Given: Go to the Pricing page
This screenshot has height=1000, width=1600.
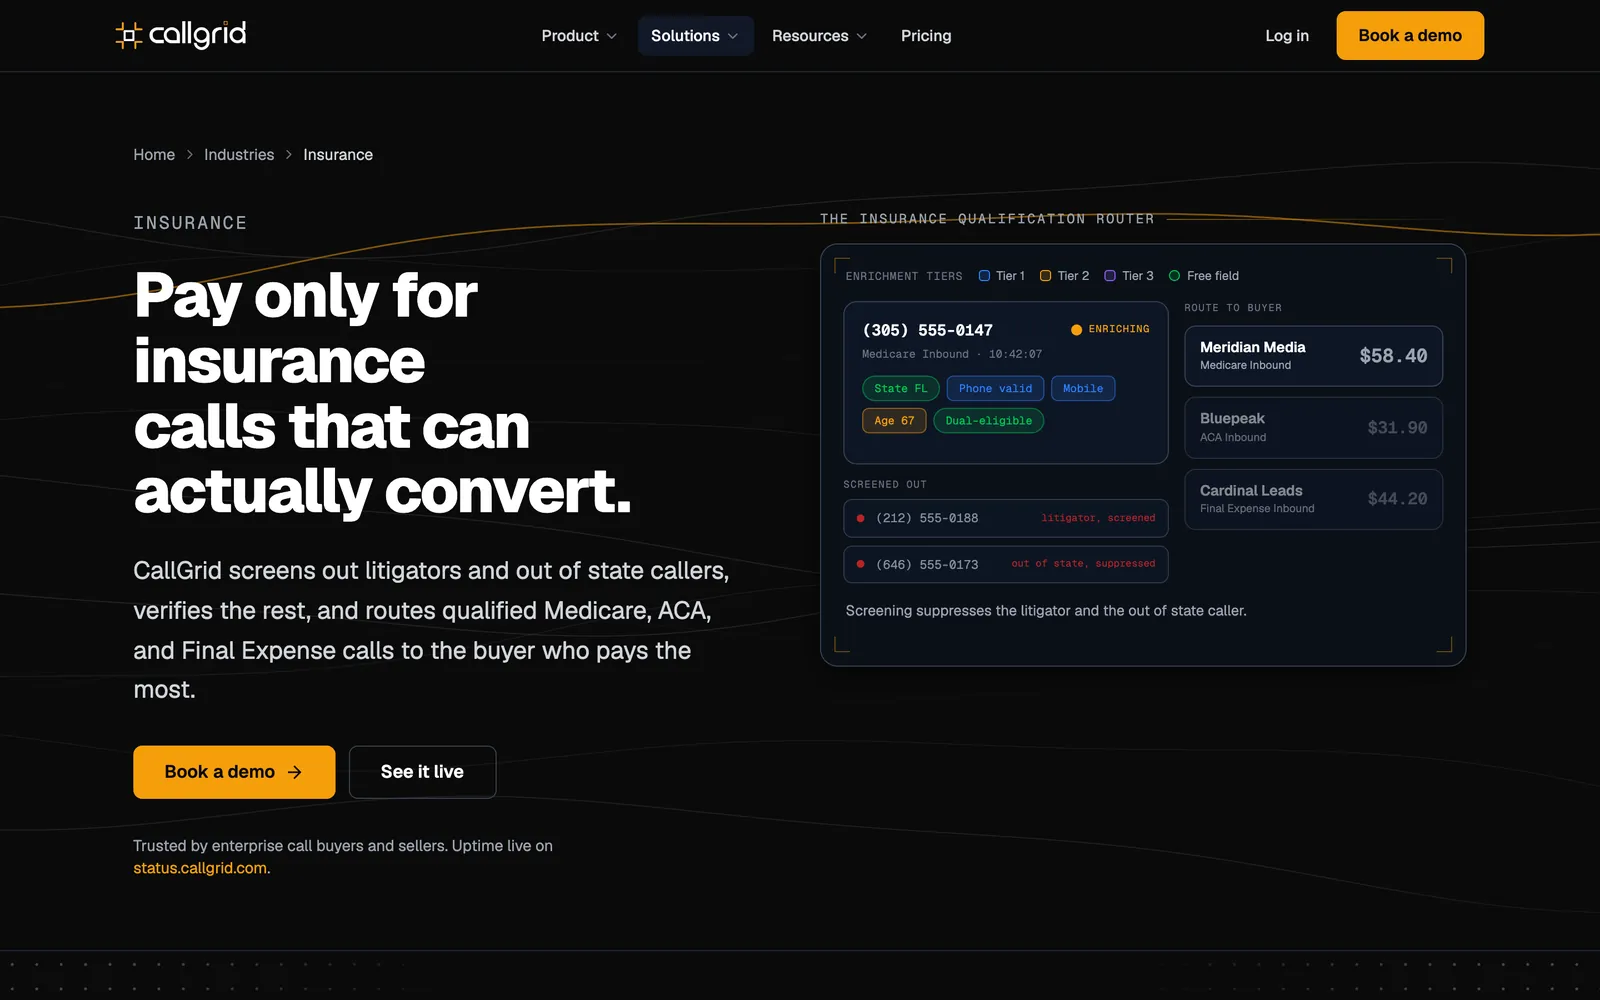Looking at the screenshot, I should 926,36.
